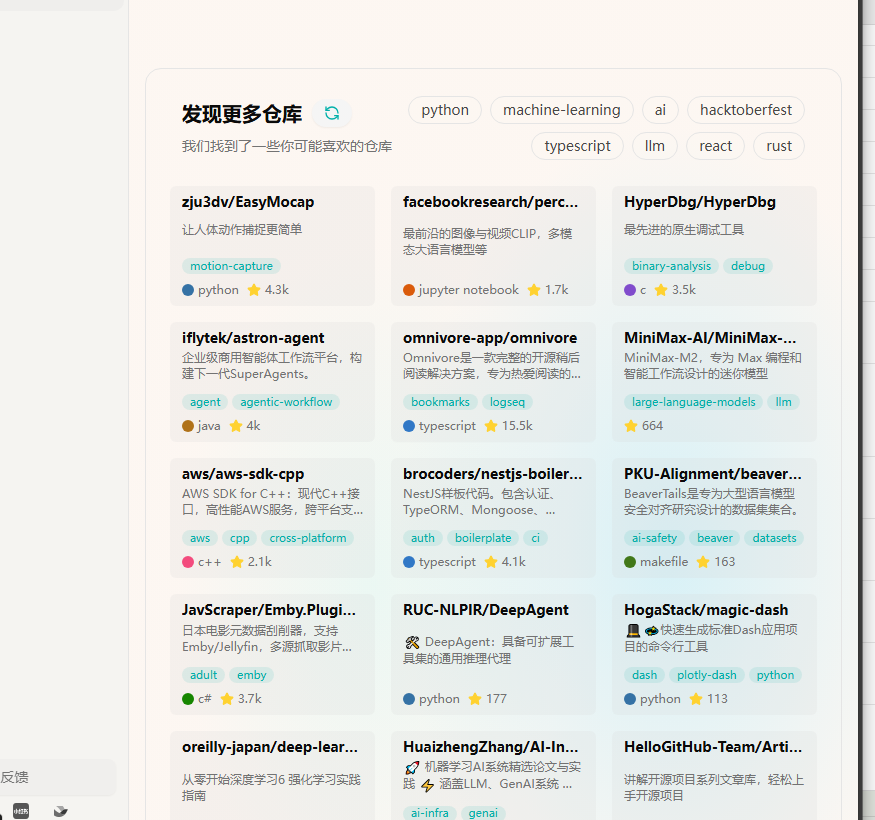Click the star icon on omnivore-app/omnivore card
875x820 pixels.
tap(491, 426)
